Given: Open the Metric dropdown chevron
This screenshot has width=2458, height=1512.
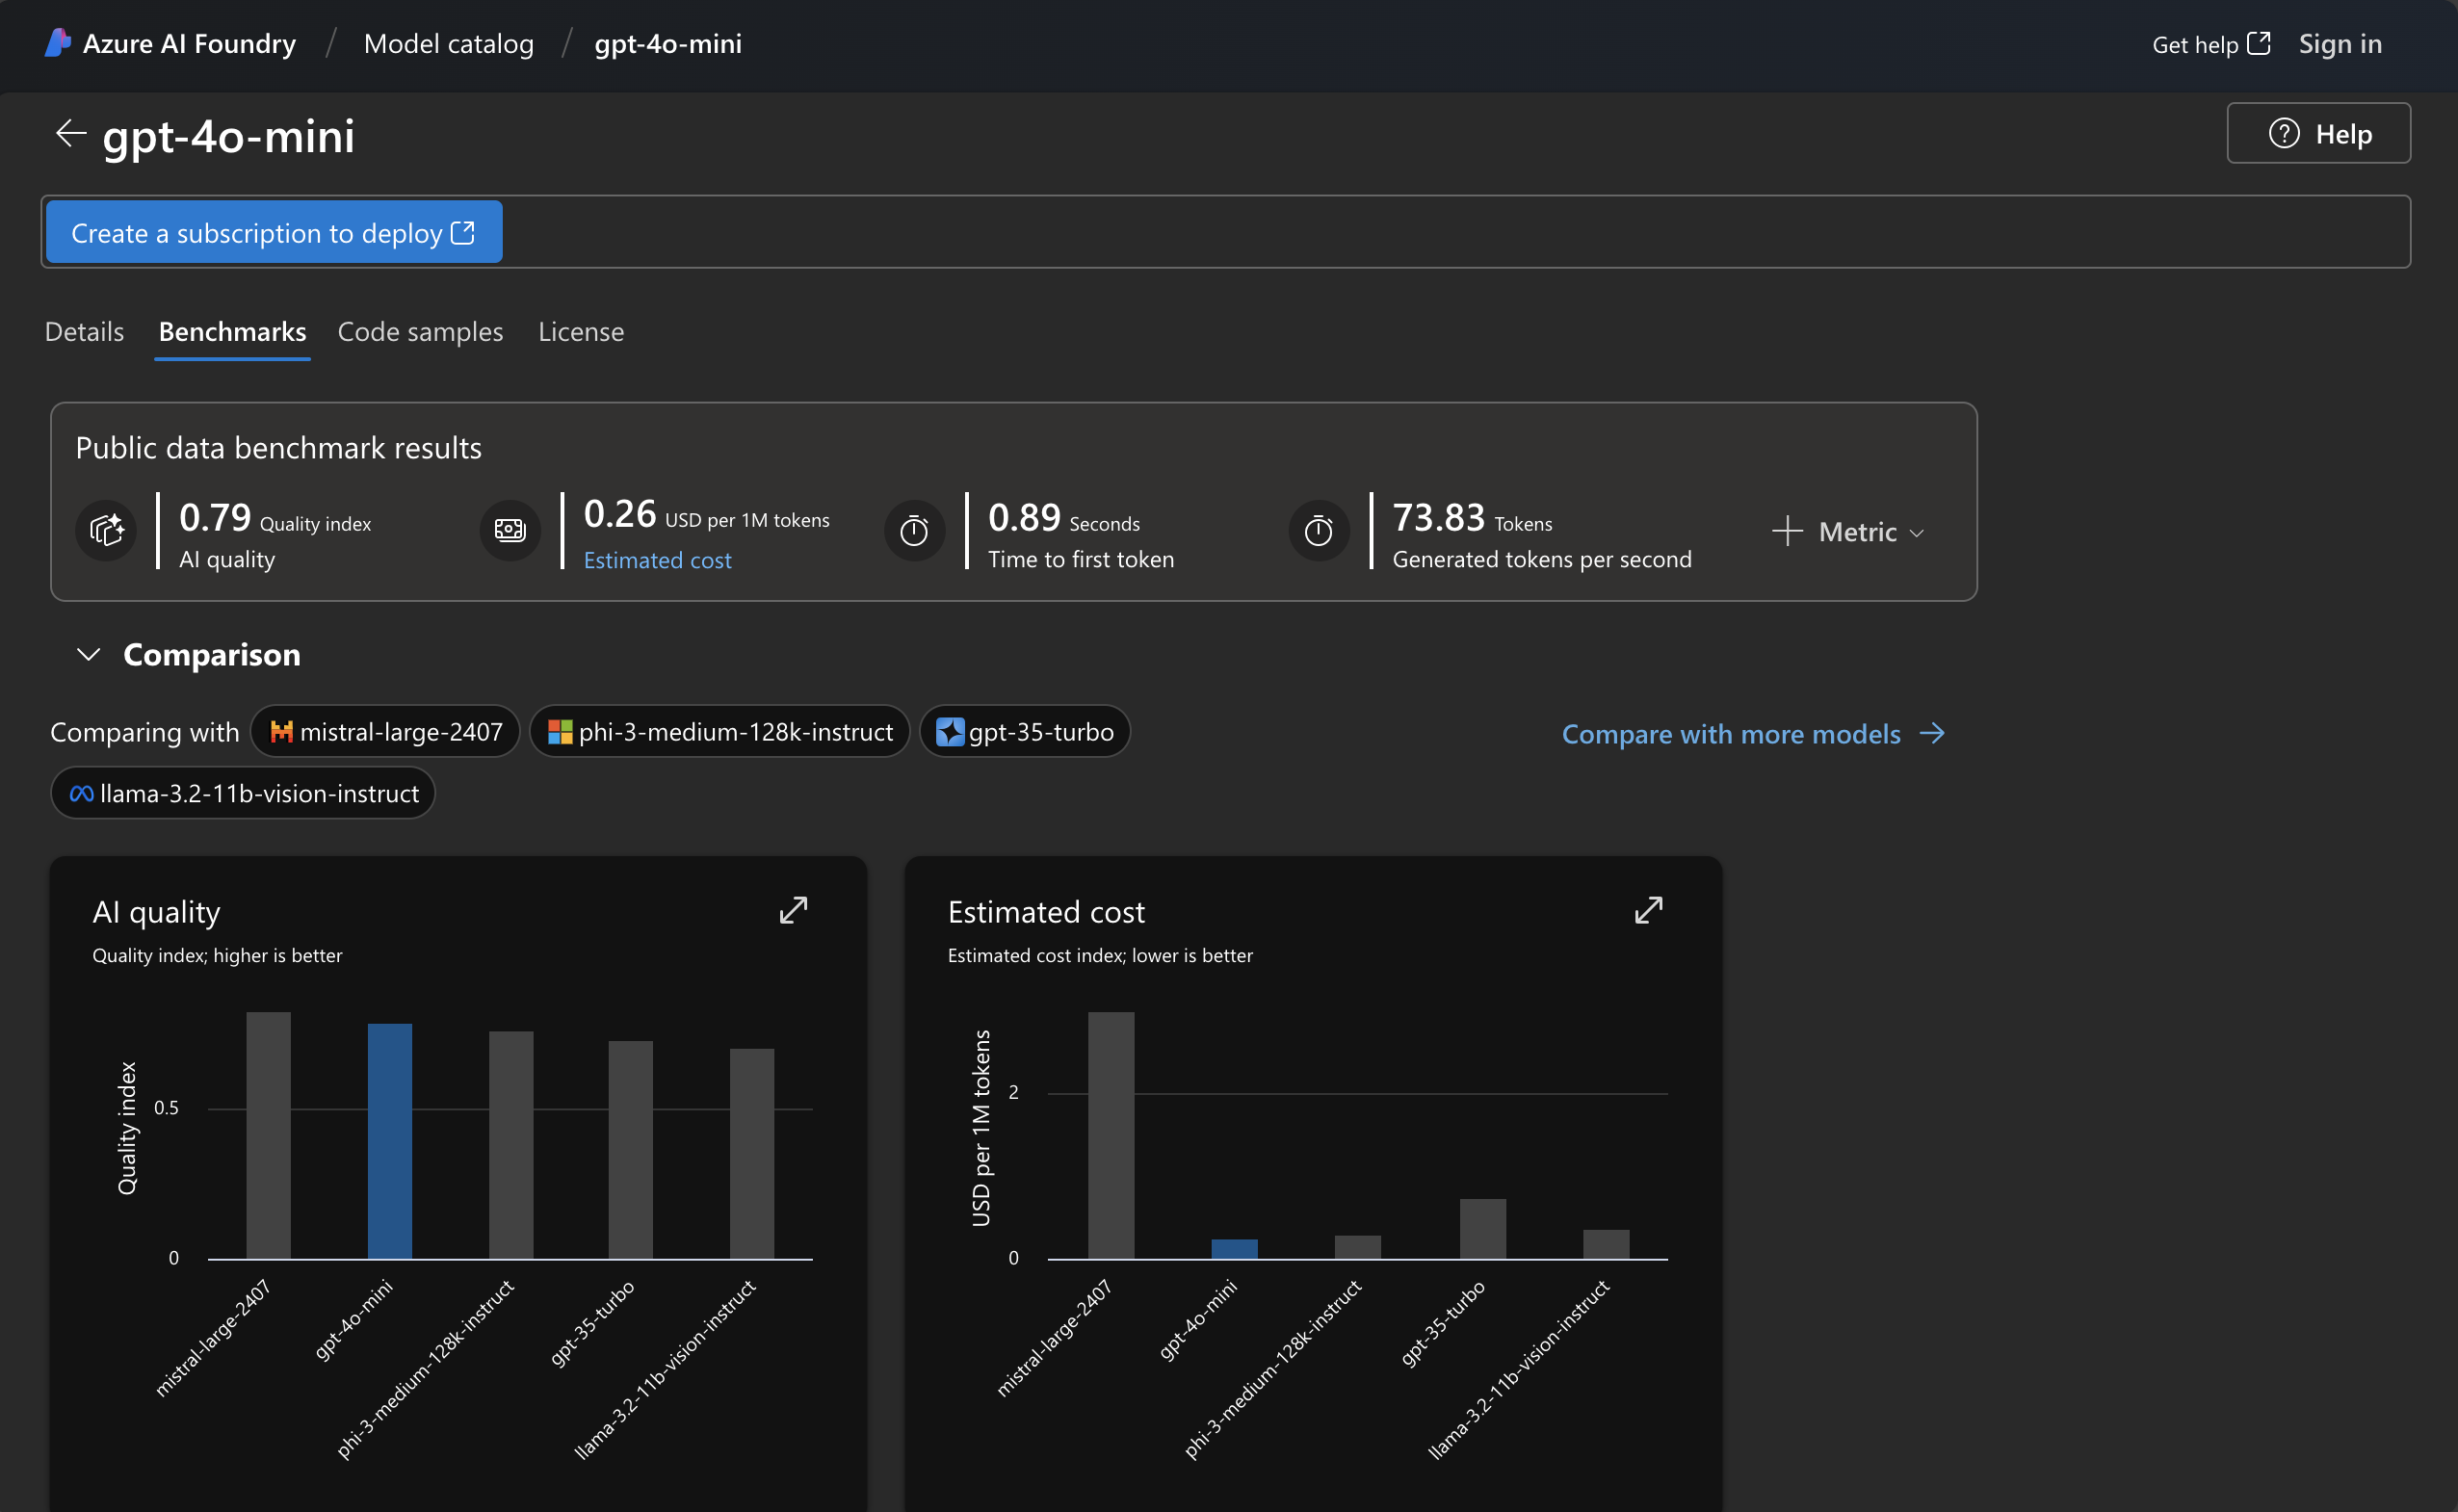Looking at the screenshot, I should click(1917, 533).
